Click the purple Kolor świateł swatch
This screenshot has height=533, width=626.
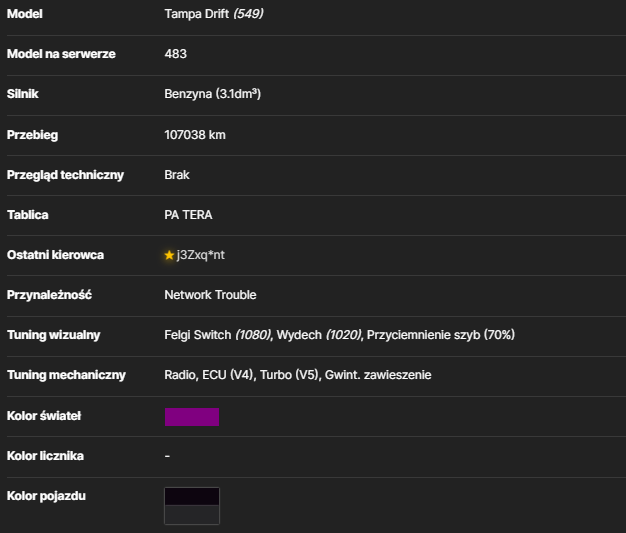pos(192,417)
